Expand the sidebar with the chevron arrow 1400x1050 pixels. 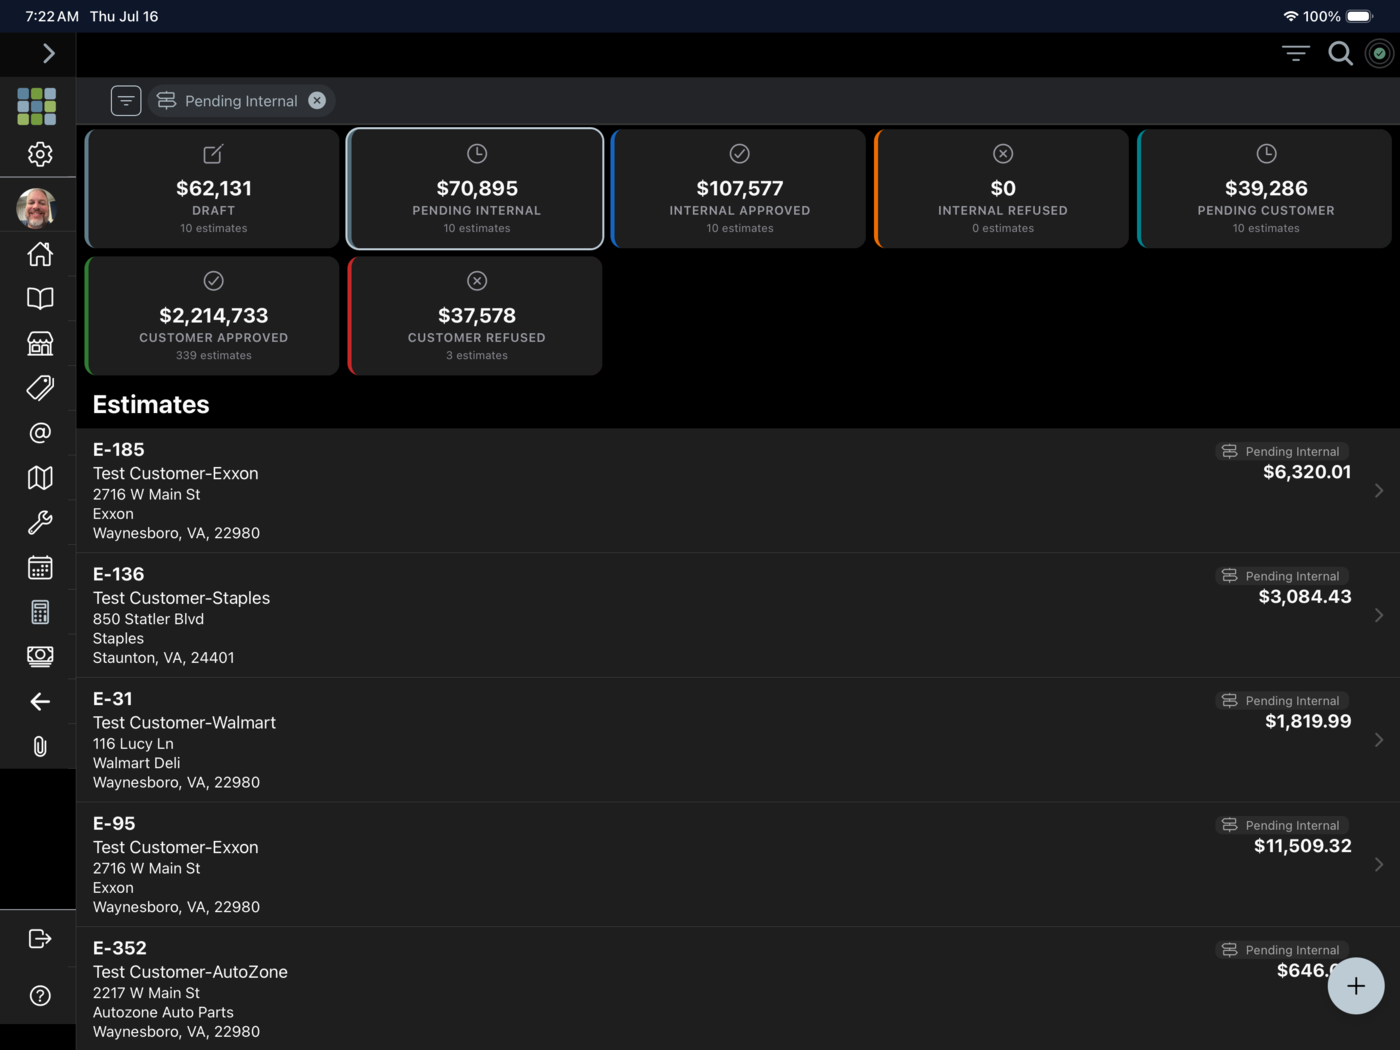(x=48, y=53)
